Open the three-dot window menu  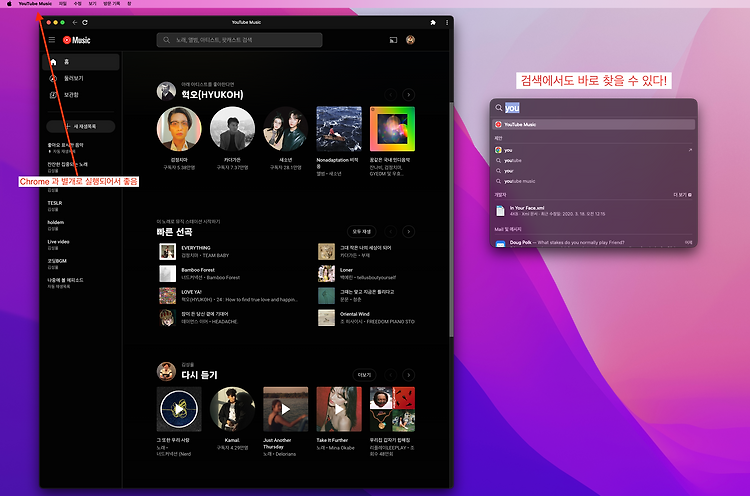447,22
